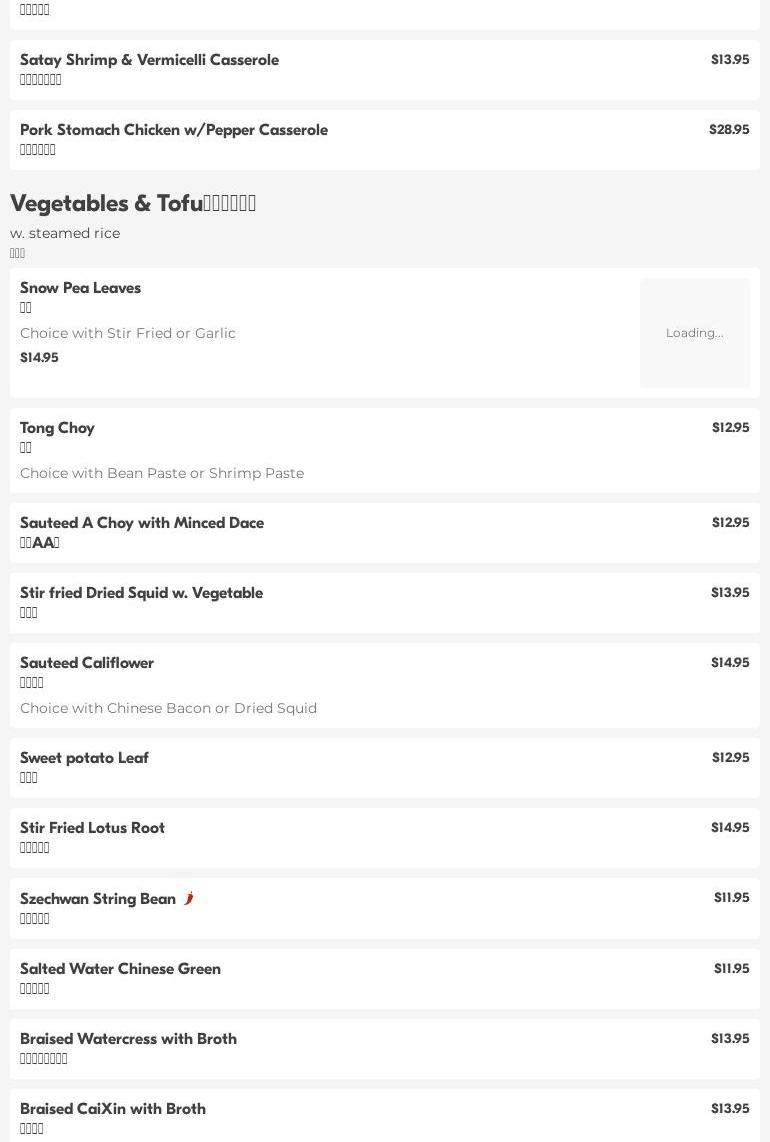Open Pork Stomach Chicken w/Pepper Casserole
This screenshot has width=770, height=1142.
pyautogui.click(x=174, y=130)
